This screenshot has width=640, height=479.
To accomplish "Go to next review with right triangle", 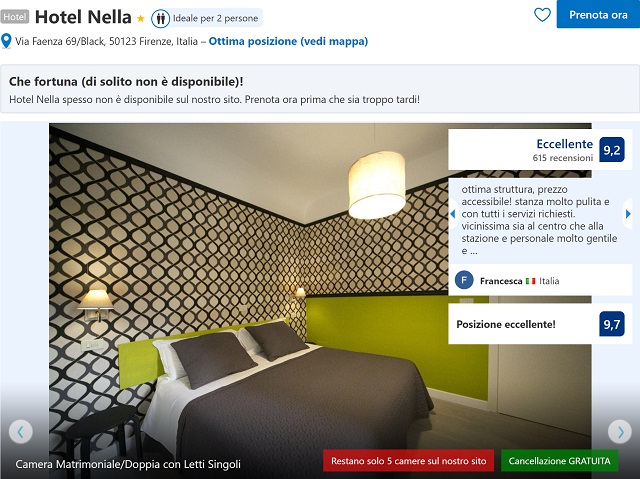I will tap(628, 214).
